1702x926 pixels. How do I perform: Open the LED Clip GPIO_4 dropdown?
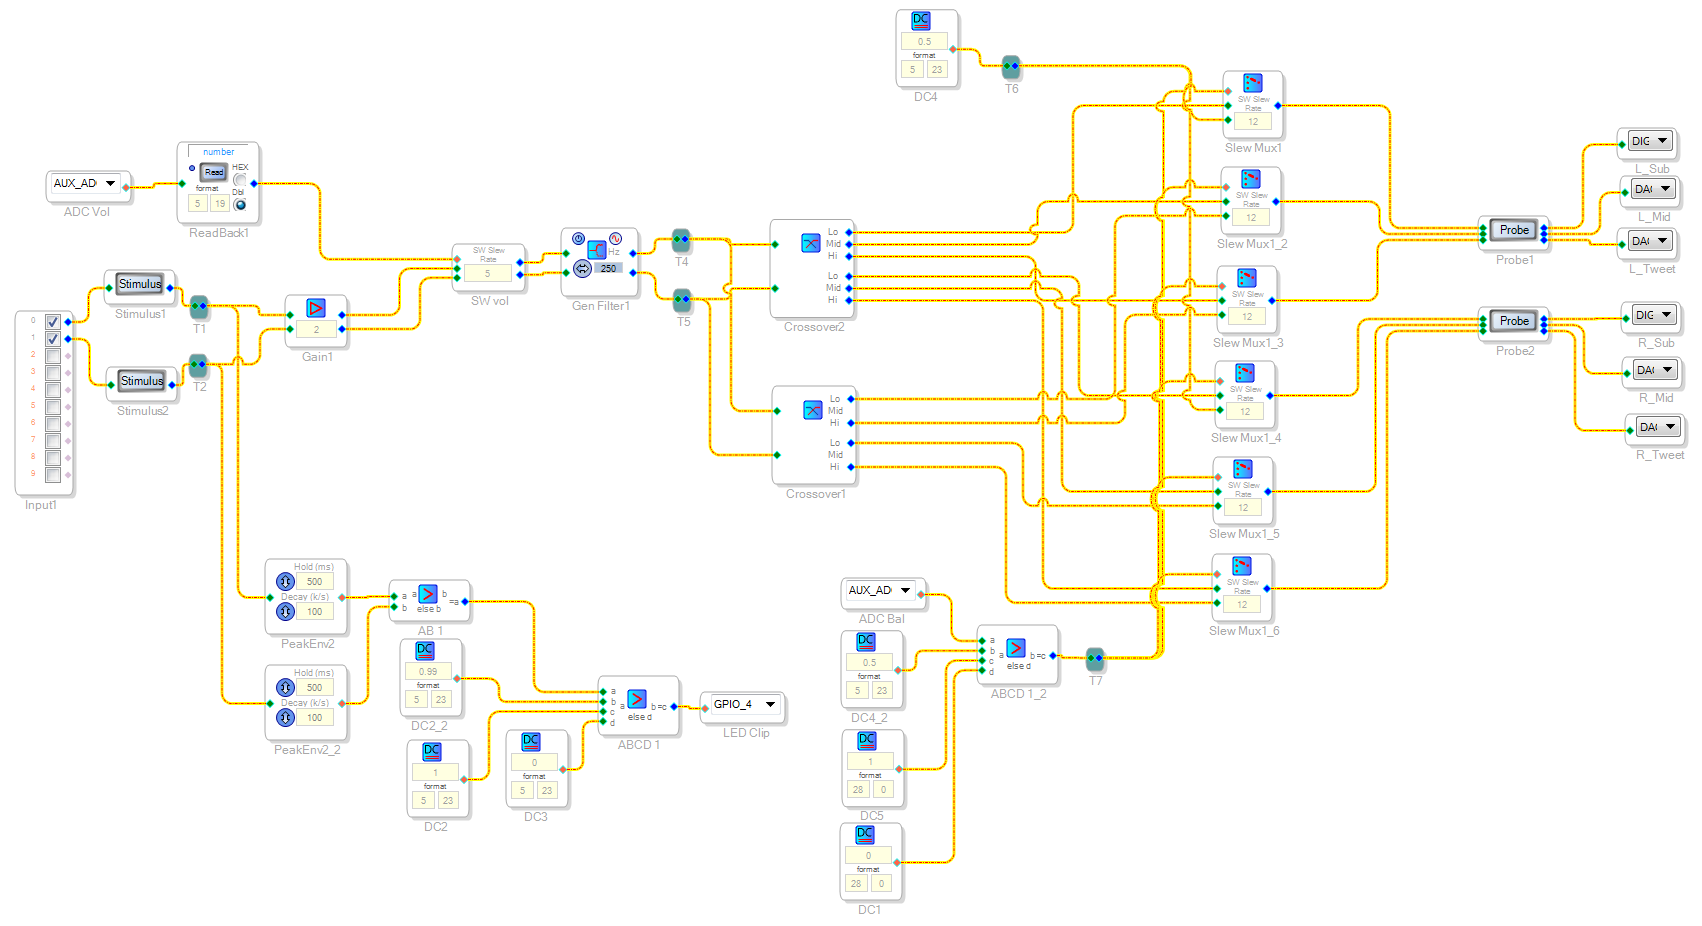point(770,705)
